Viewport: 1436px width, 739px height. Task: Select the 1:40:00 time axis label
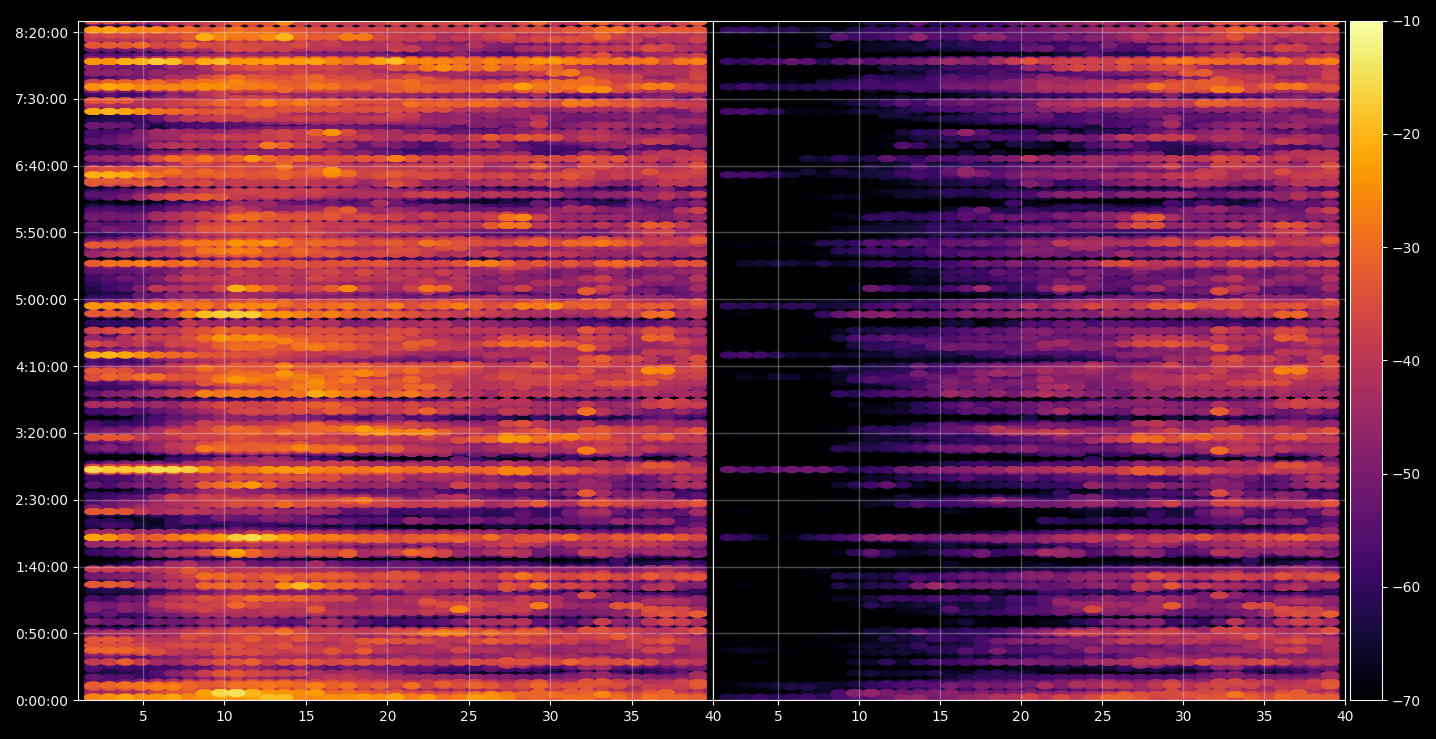click(42, 567)
